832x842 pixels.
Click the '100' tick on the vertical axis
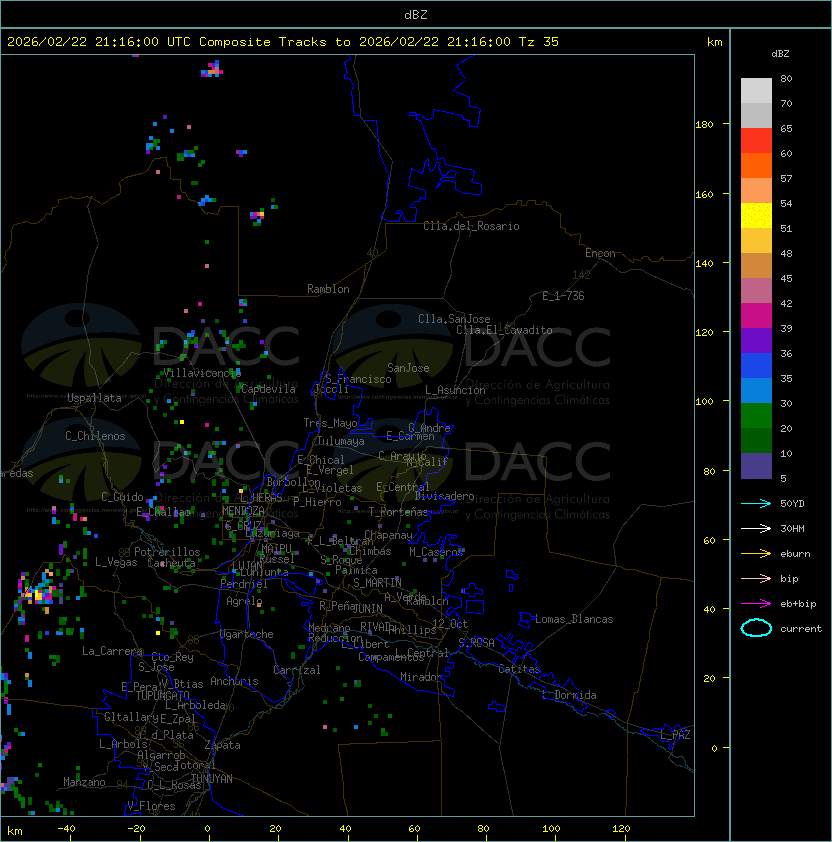(x=704, y=402)
